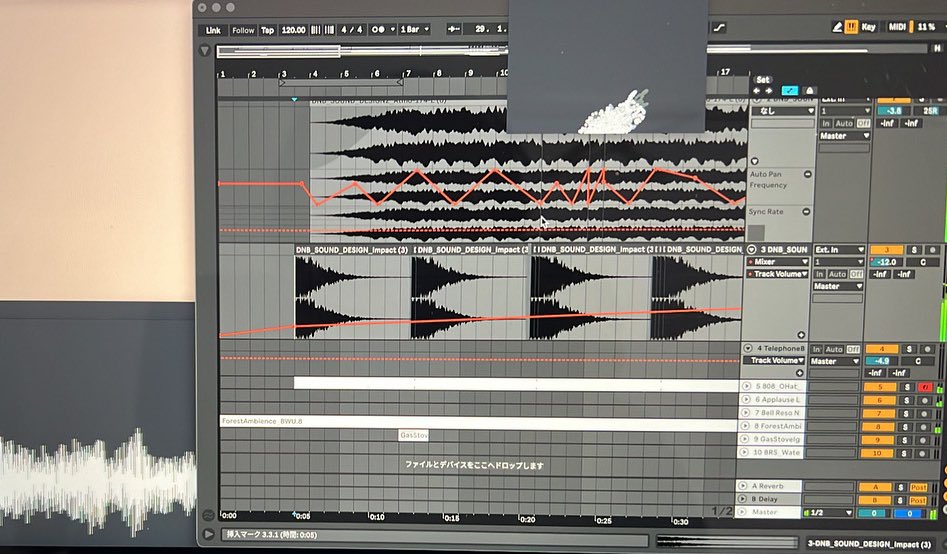The height and width of the screenshot is (554, 947).
Task: Click the Set locator button
Action: [763, 79]
